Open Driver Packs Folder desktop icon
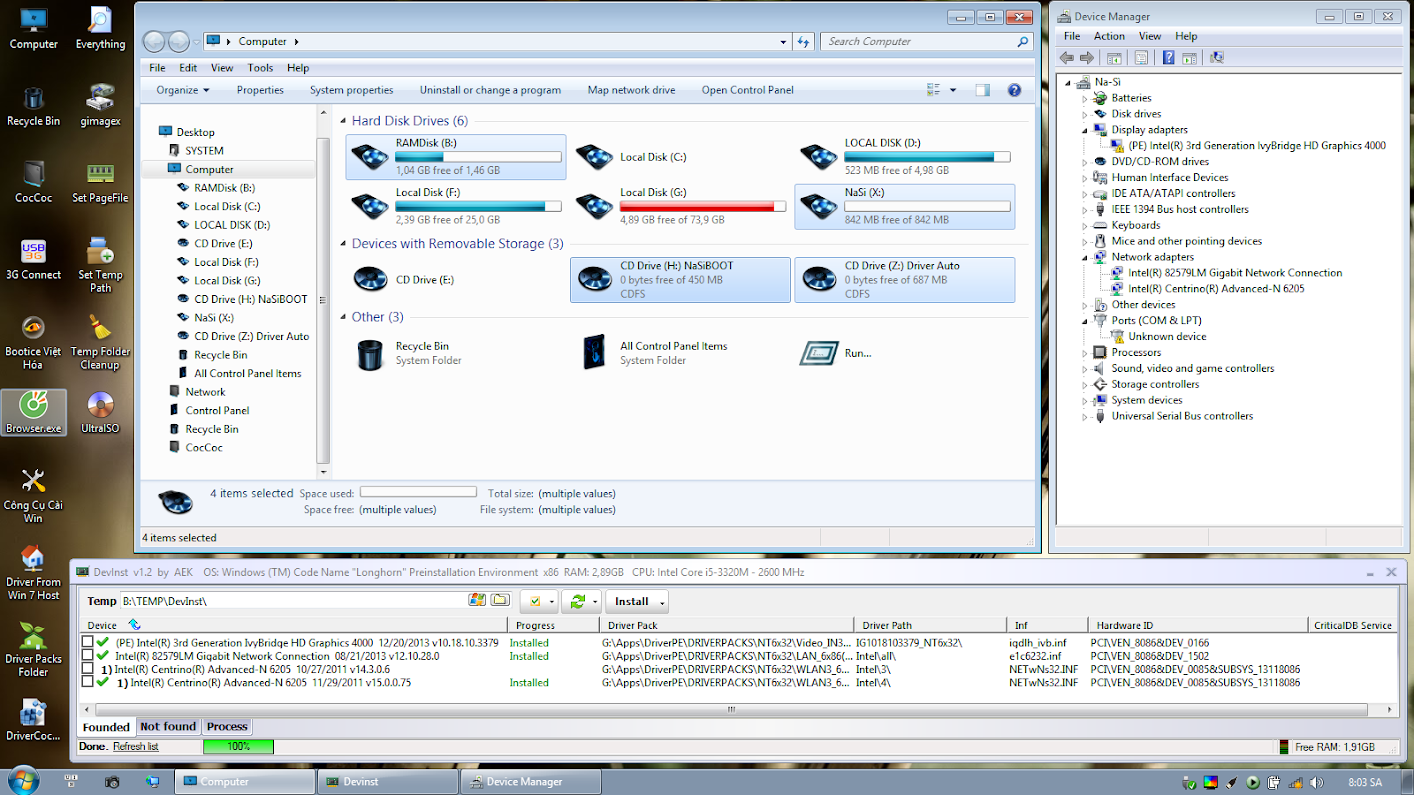1414x795 pixels. (x=33, y=649)
